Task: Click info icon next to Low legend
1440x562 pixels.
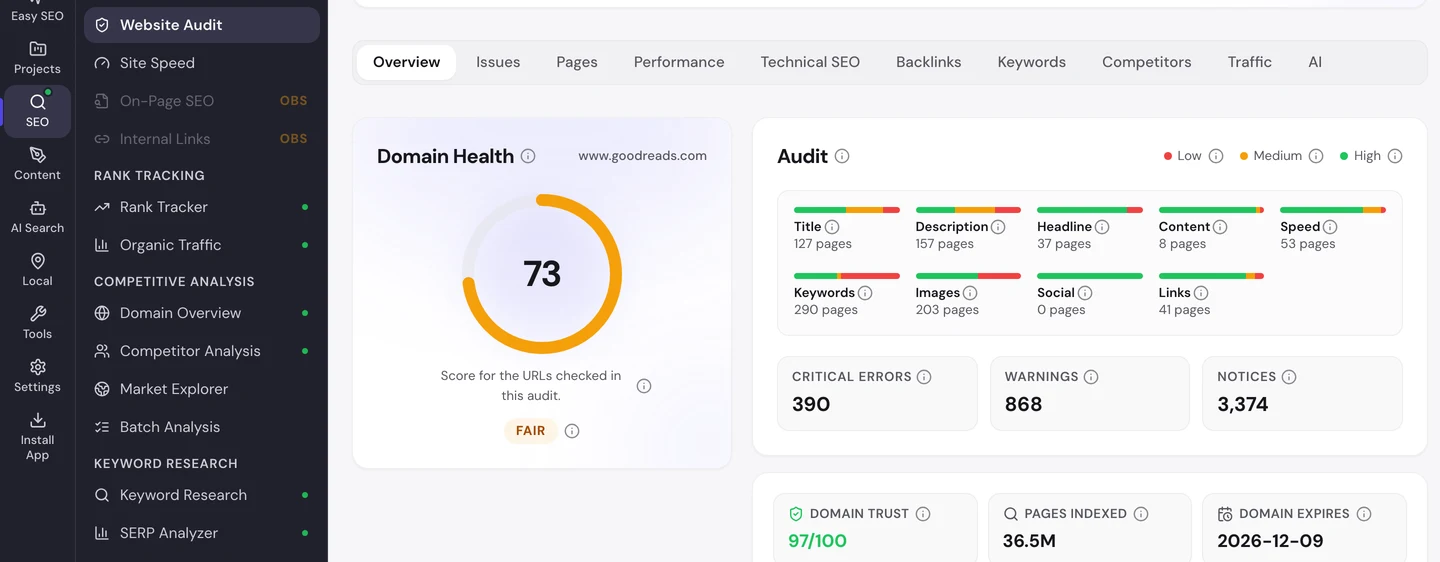Action: click(1216, 156)
